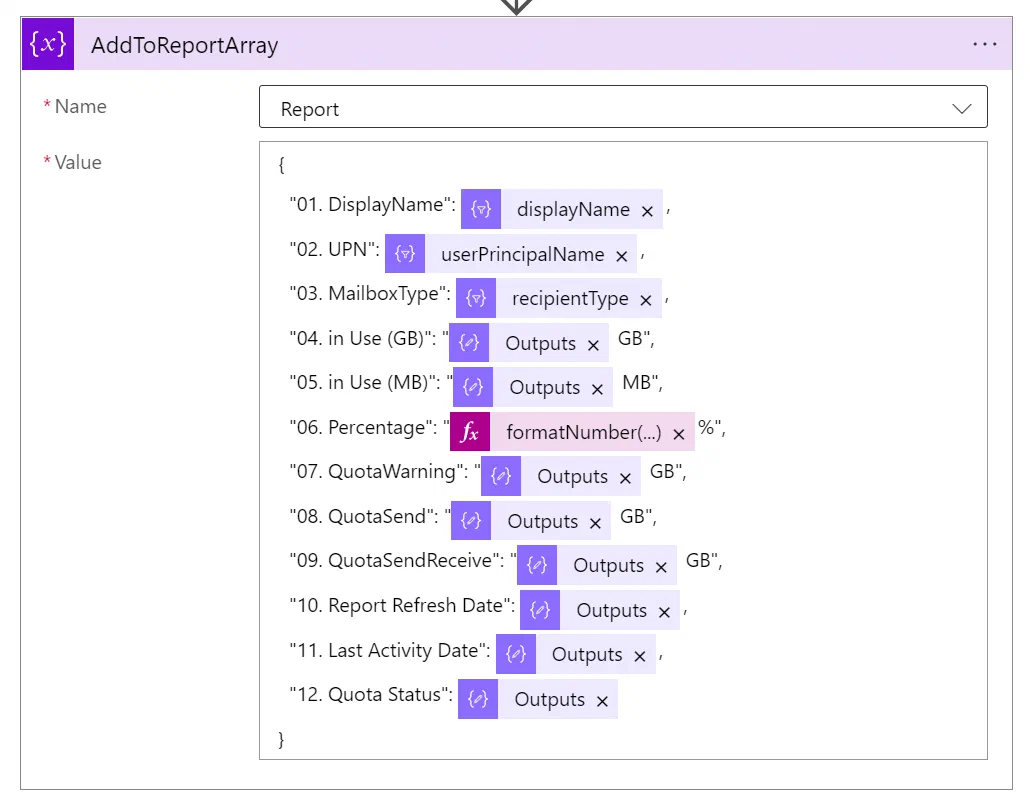Remove the userPrincipalName token
1030x806 pixels.
(x=621, y=256)
